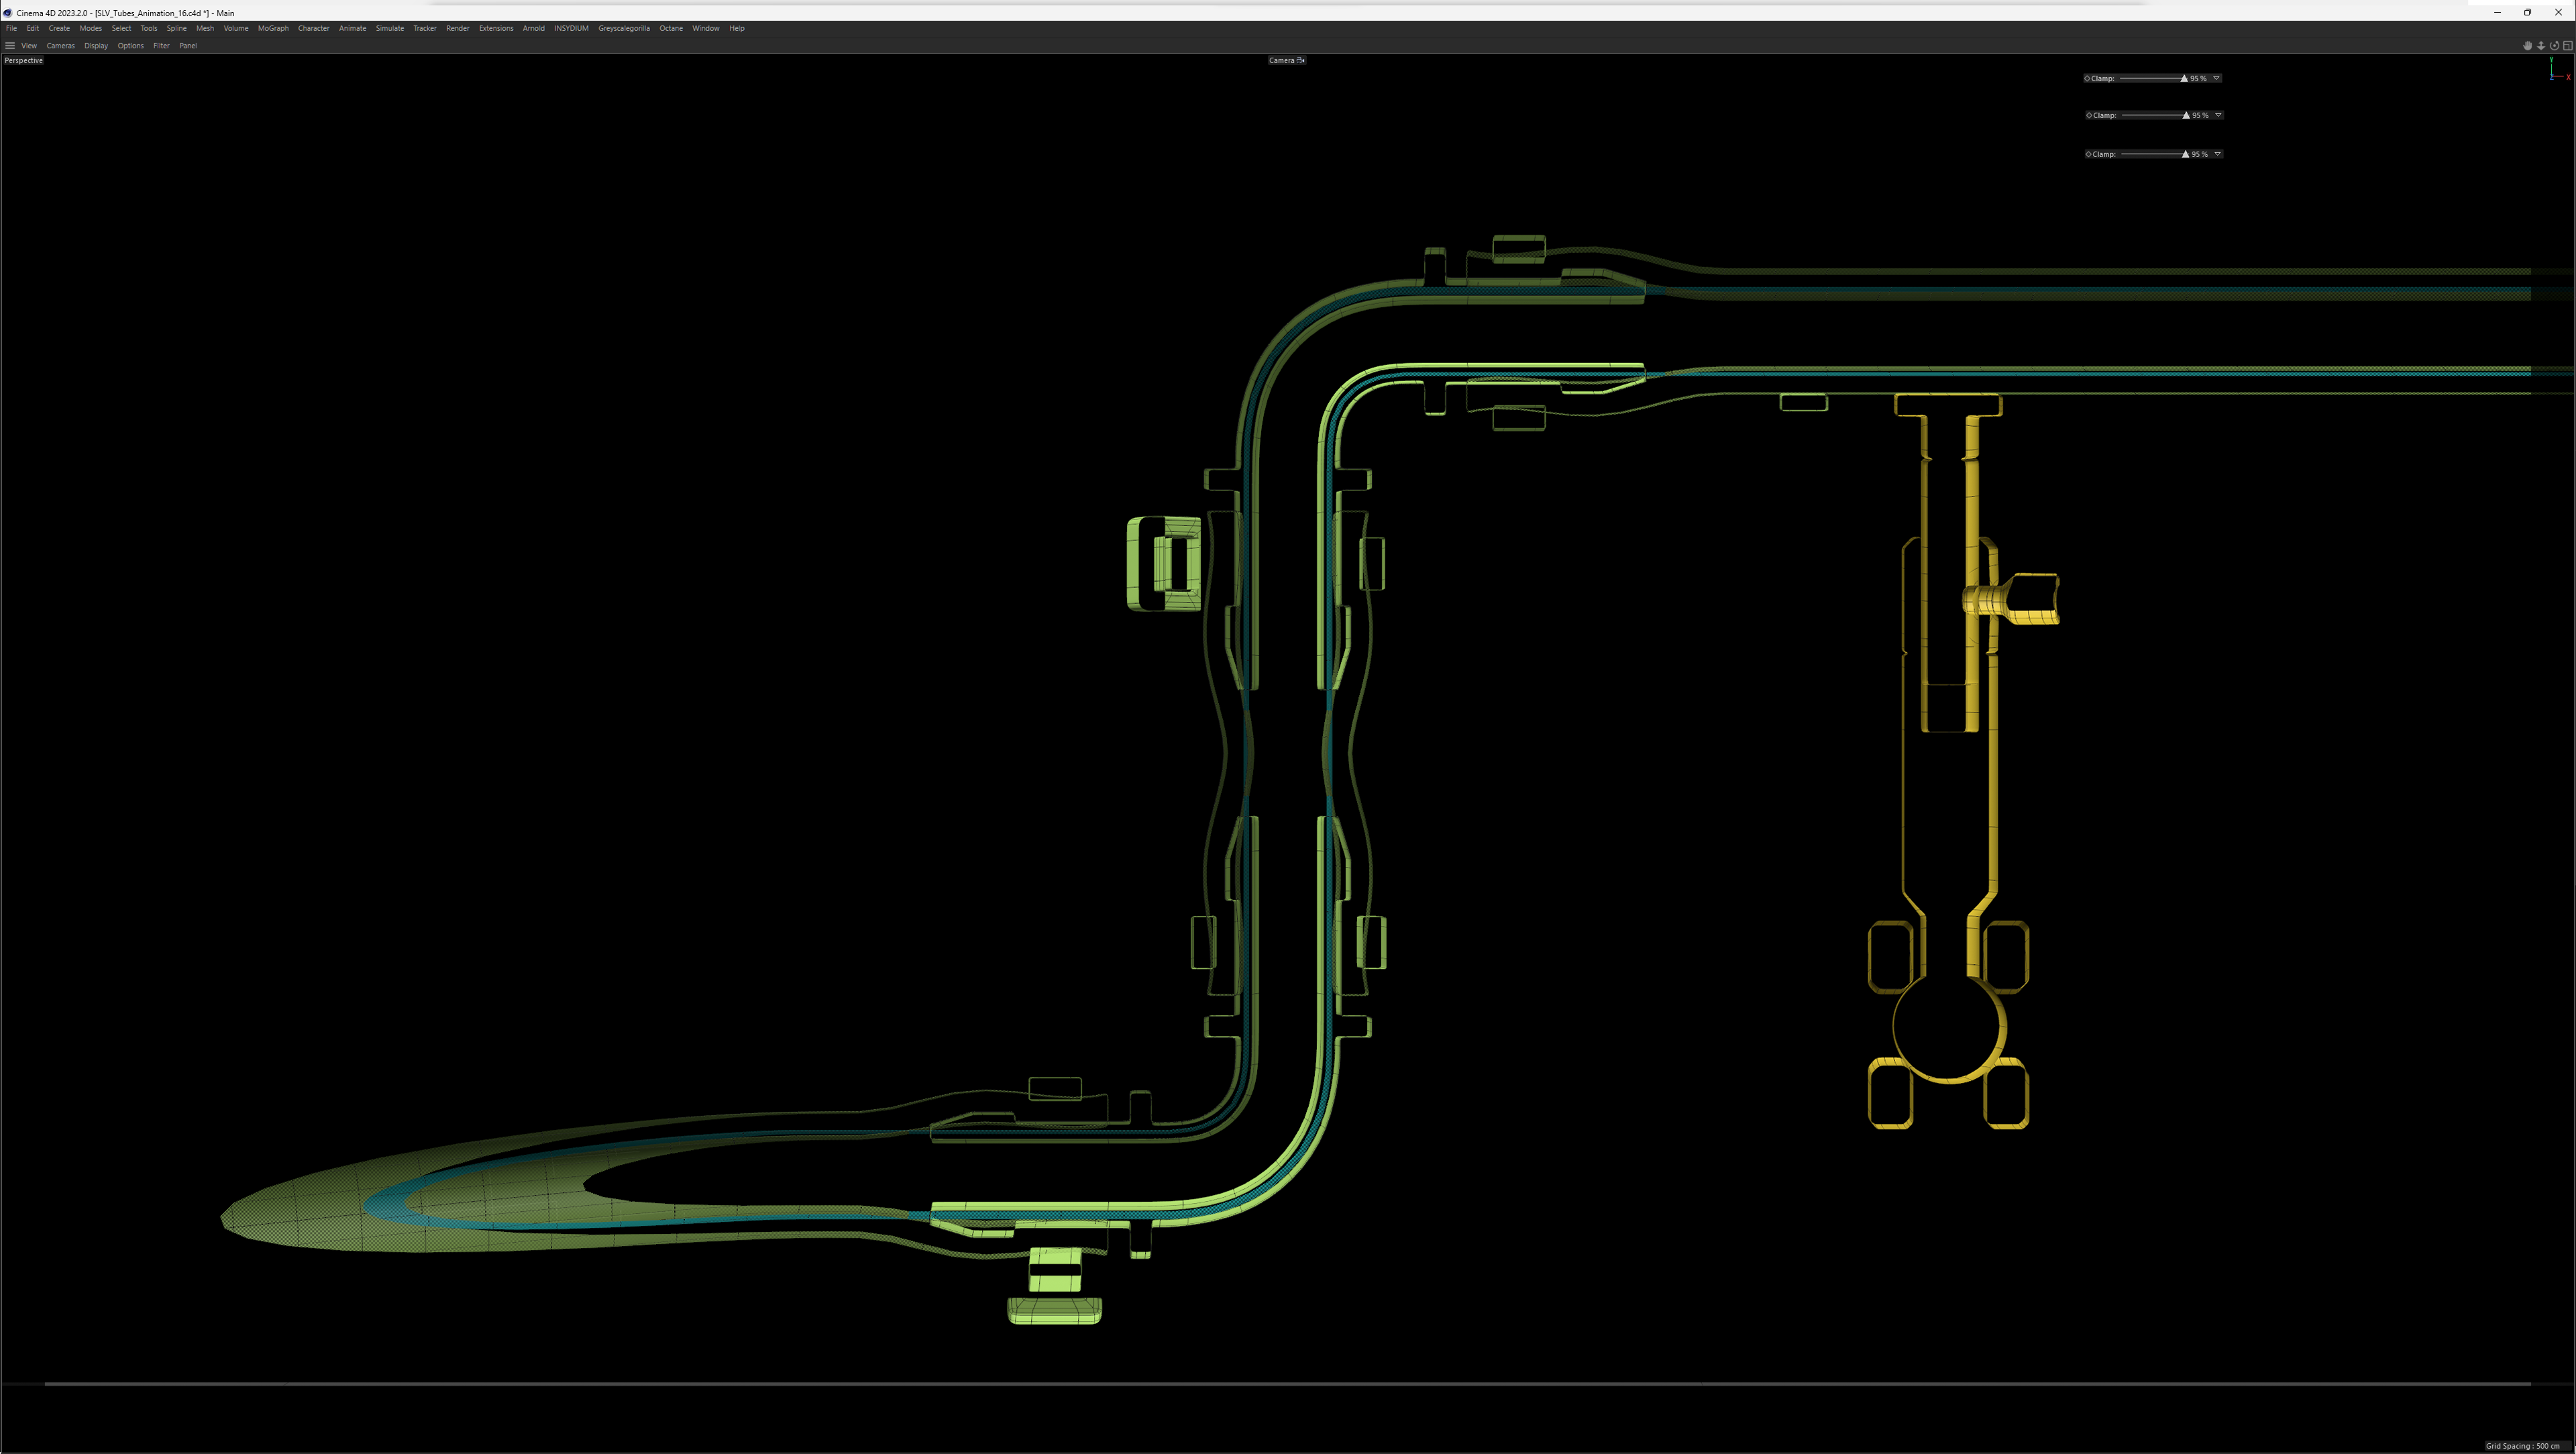
Task: Expand the second Clamp dropdown arrow
Action: (2218, 115)
